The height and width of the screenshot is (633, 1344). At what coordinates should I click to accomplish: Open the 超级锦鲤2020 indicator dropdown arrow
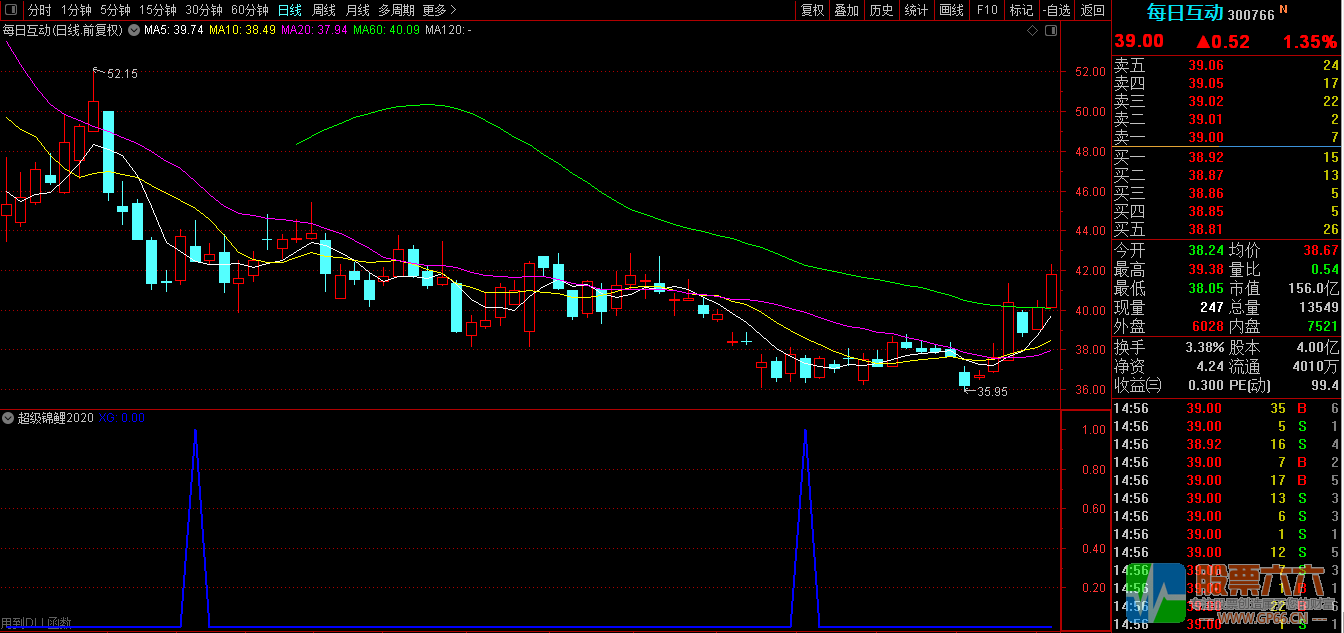click(8, 418)
